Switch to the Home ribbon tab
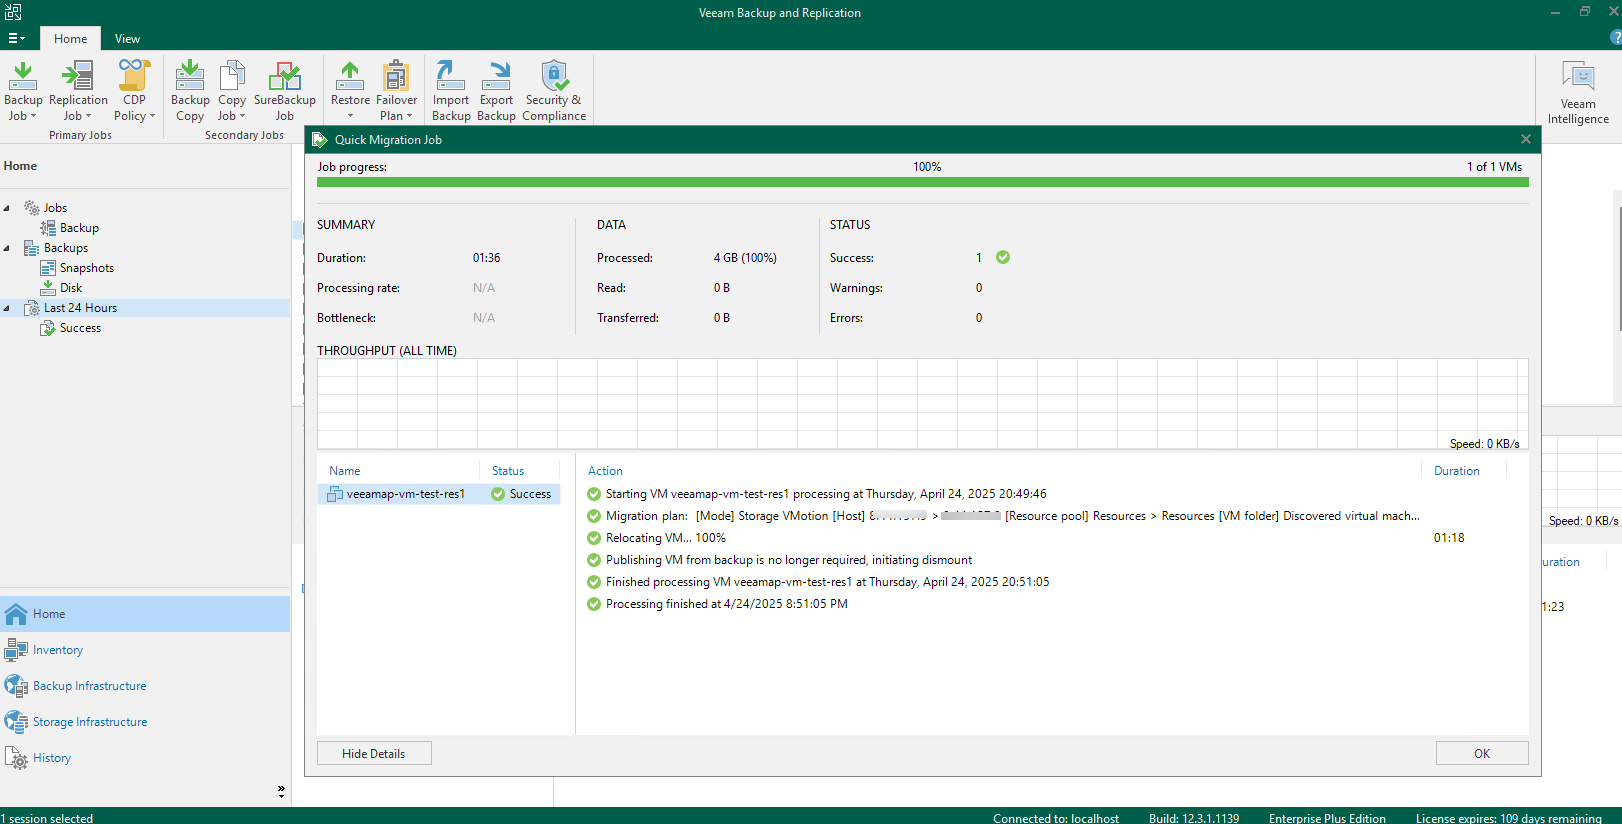 70,39
